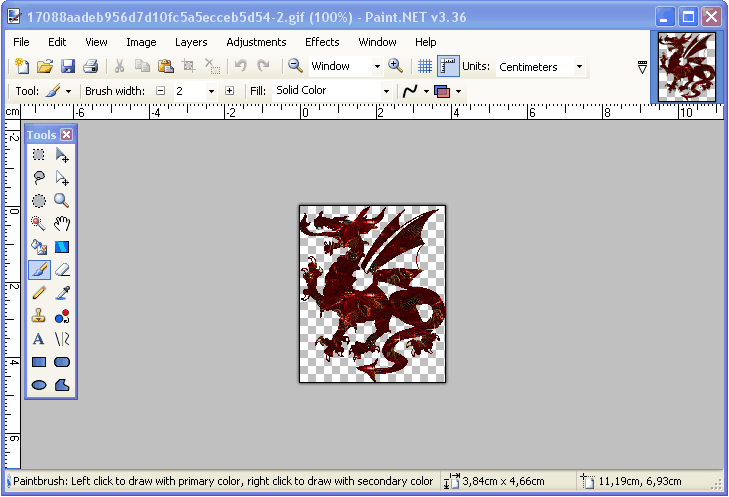Toggle the rulers display

pyautogui.click(x=447, y=66)
